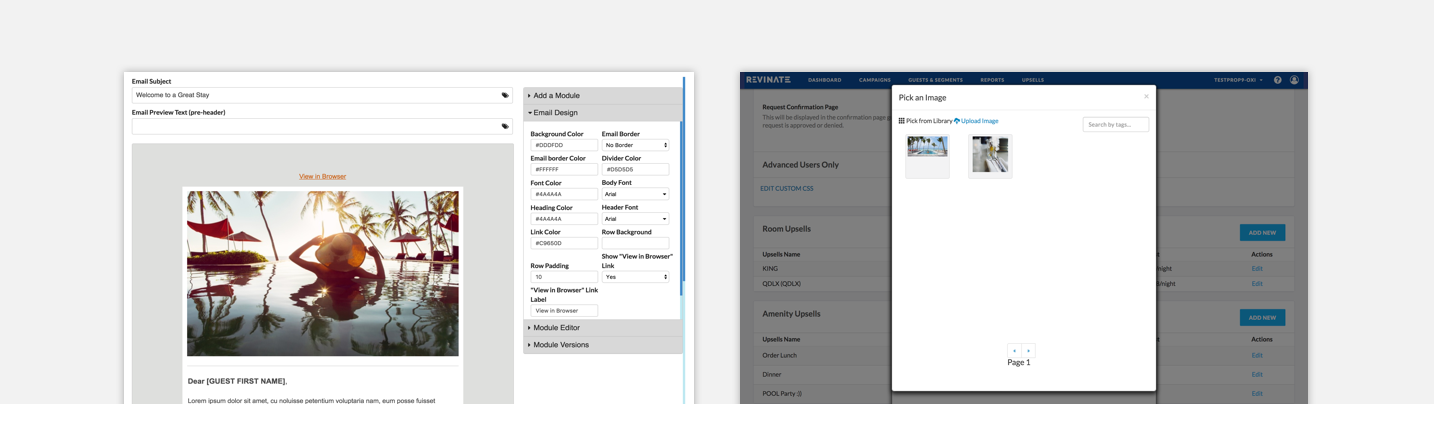
Task: Click the tag icon in Email Preview Text field
Action: pos(505,127)
